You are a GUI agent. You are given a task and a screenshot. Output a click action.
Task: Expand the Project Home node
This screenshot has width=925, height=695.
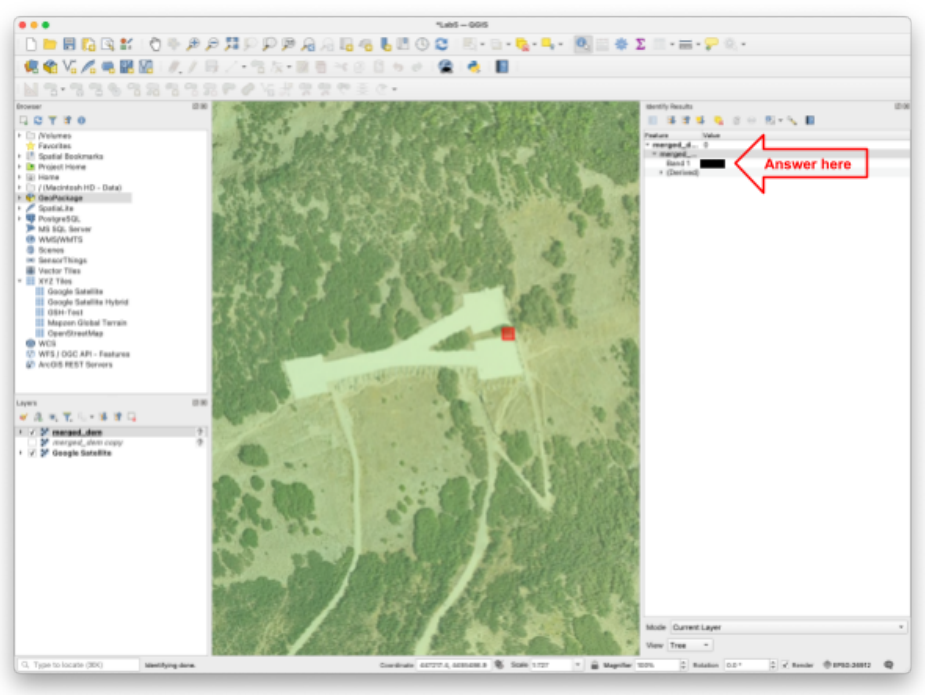pyautogui.click(x=20, y=167)
